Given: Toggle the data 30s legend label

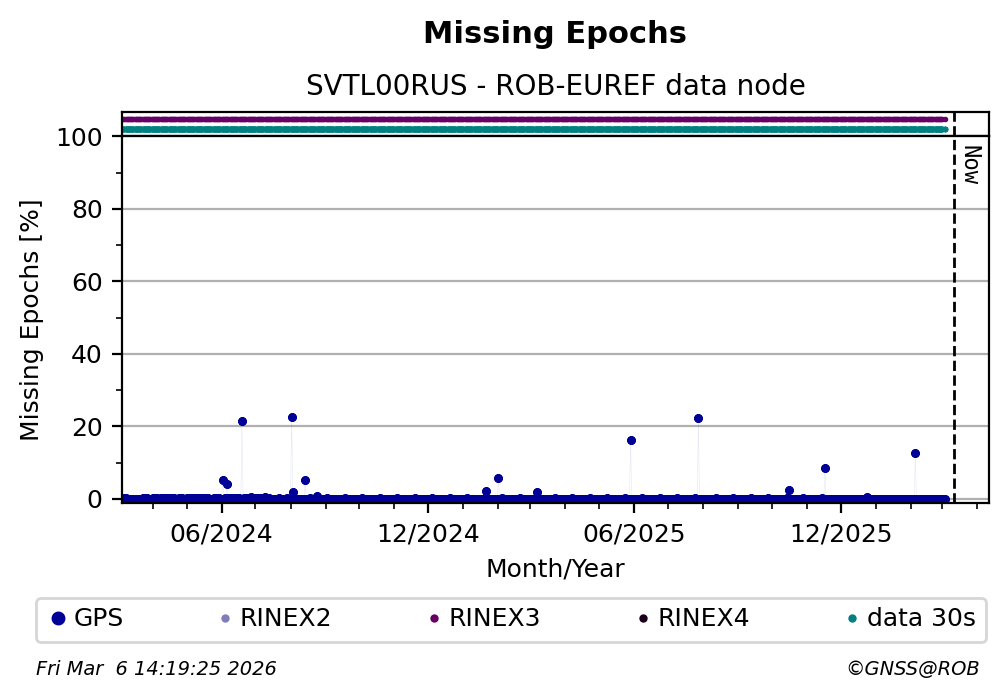Looking at the screenshot, I should 920,619.
